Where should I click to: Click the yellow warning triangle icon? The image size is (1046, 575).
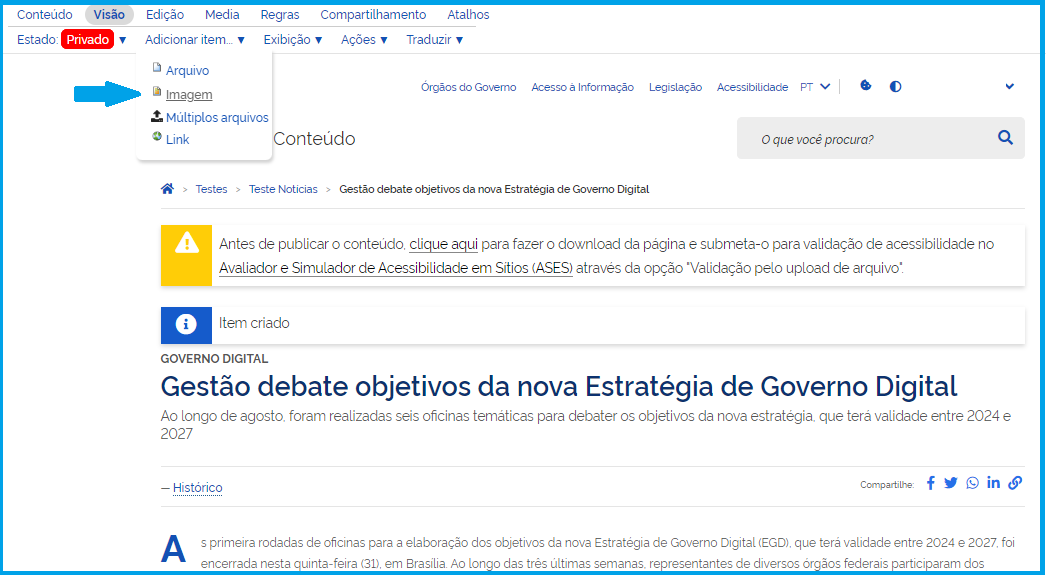pyautogui.click(x=186, y=244)
